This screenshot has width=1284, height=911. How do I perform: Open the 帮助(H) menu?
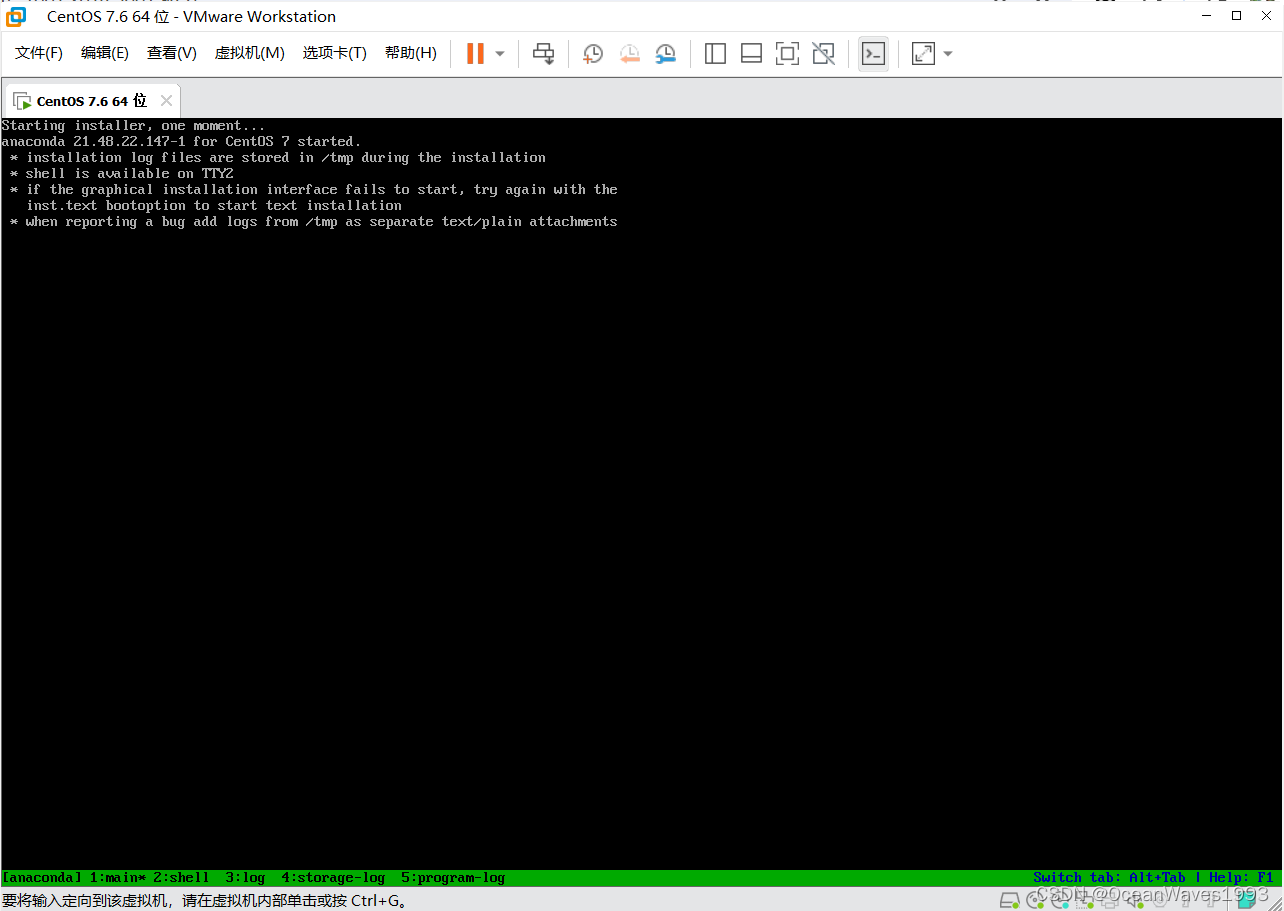point(411,53)
